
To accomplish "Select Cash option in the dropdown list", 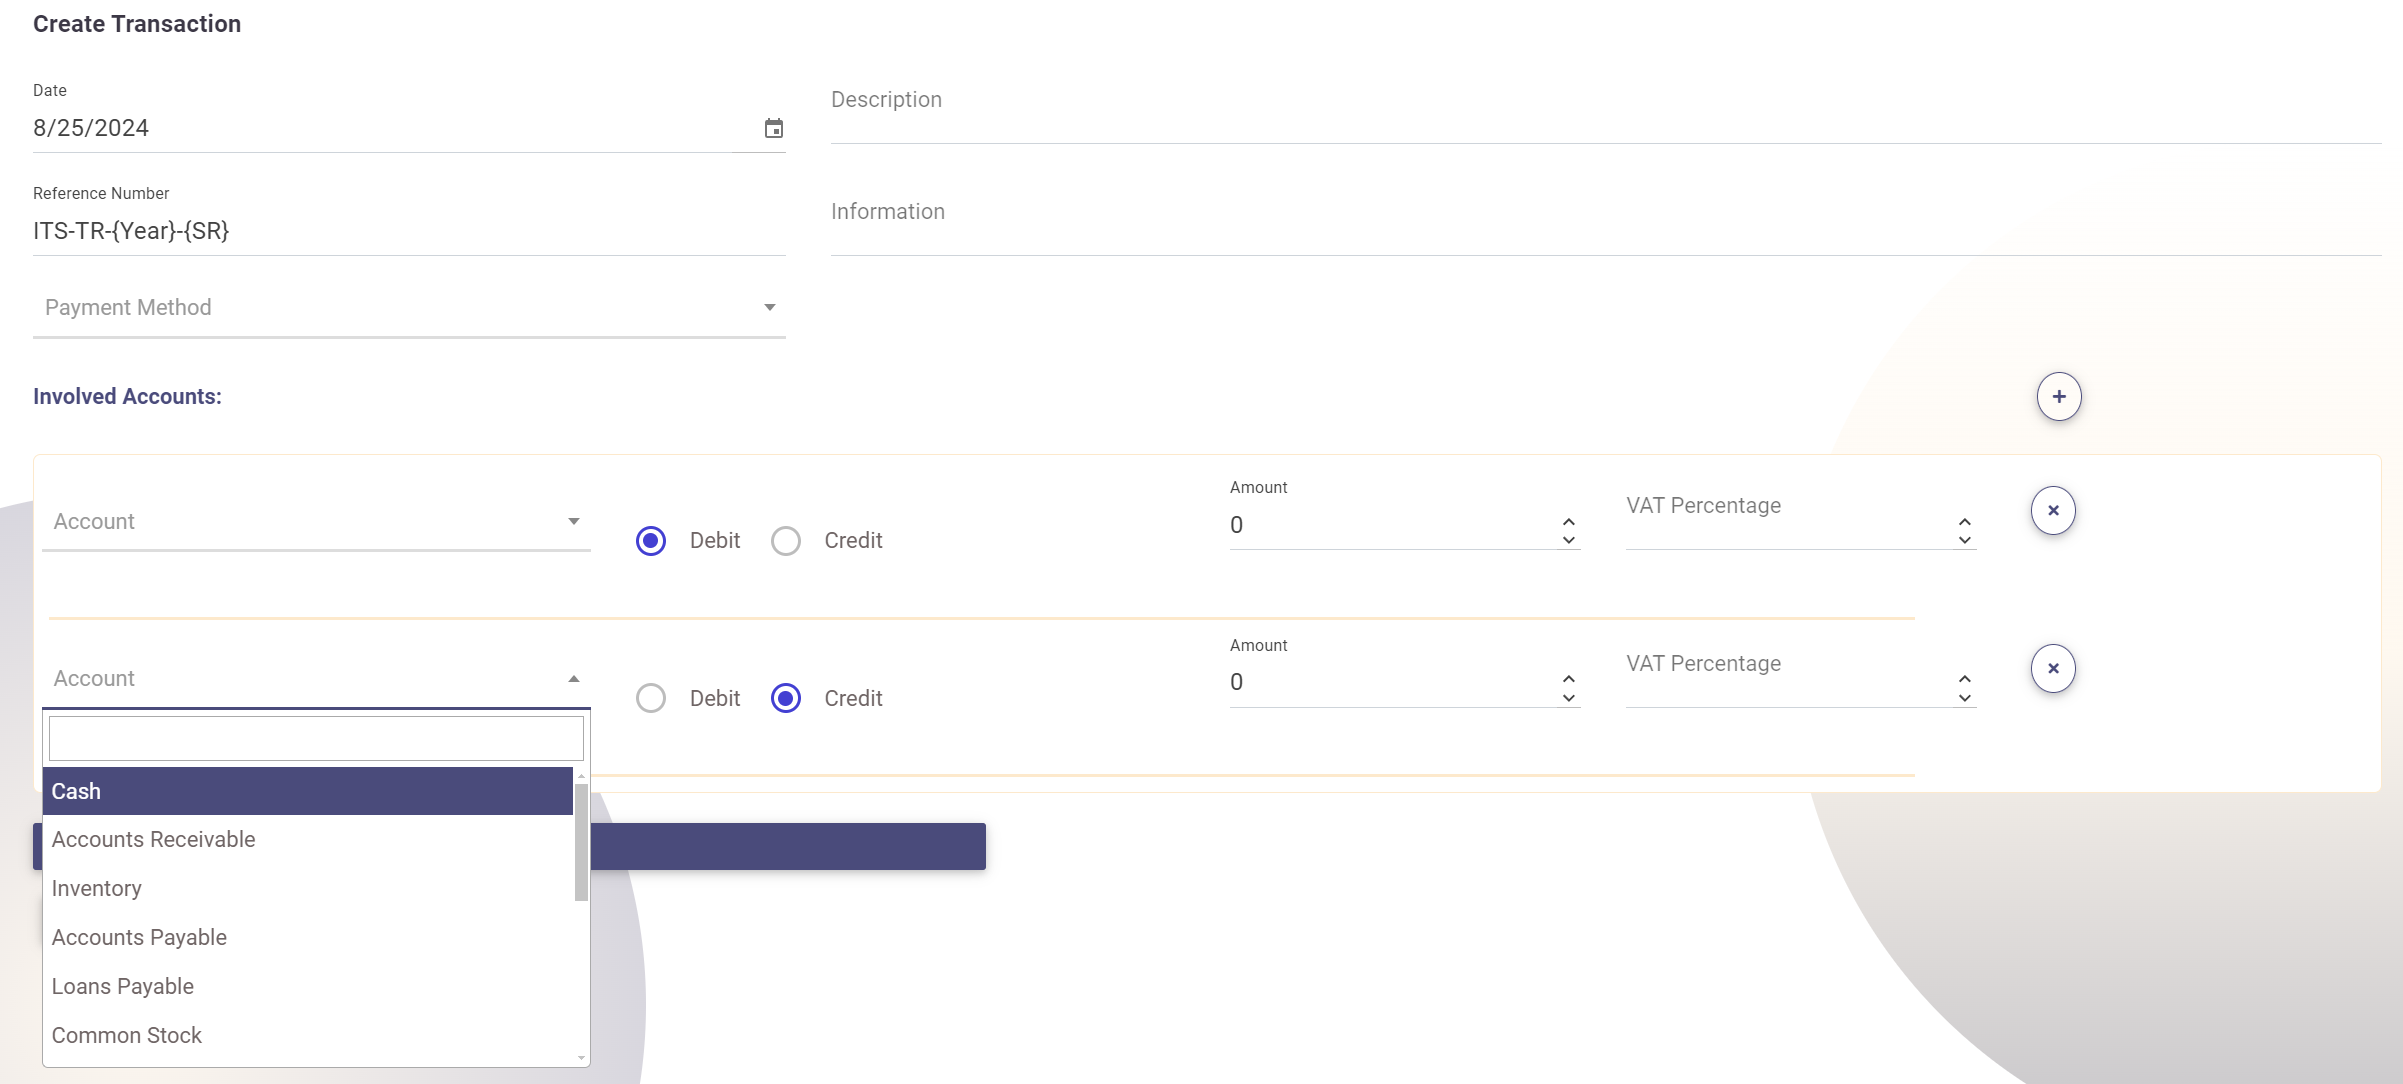I will click(x=77, y=792).
